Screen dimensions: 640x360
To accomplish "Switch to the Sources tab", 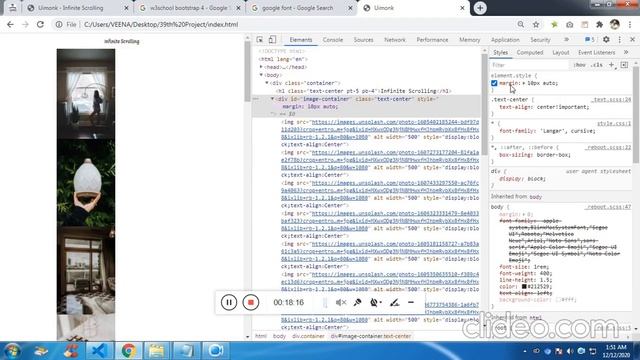I will 363,40.
